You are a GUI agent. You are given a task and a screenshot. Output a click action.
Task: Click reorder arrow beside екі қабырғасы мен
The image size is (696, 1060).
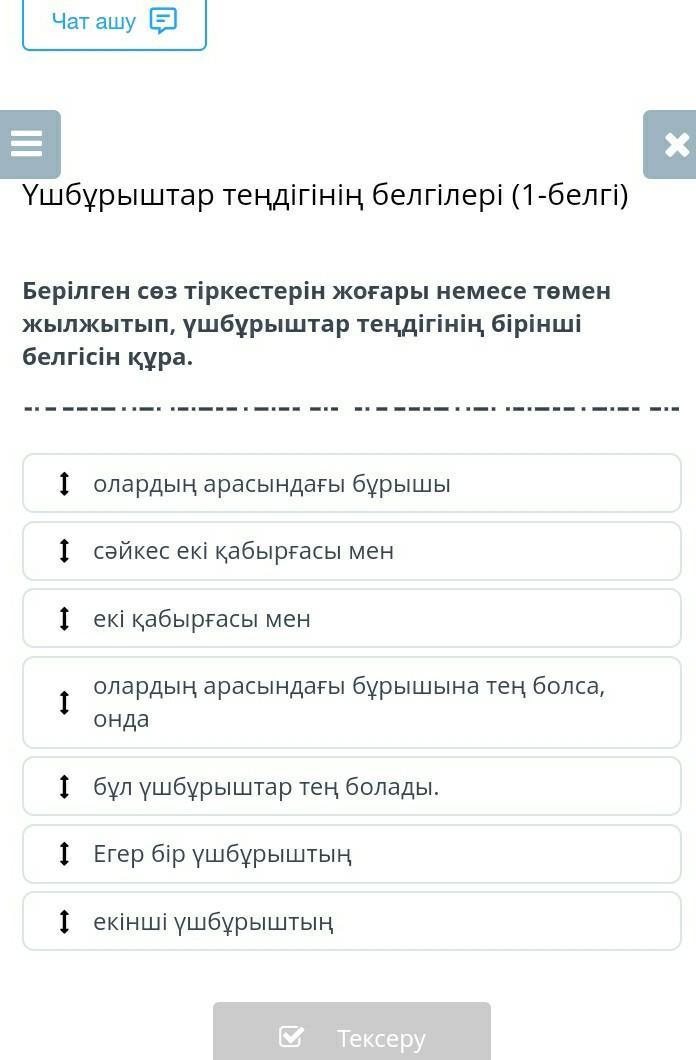64,618
